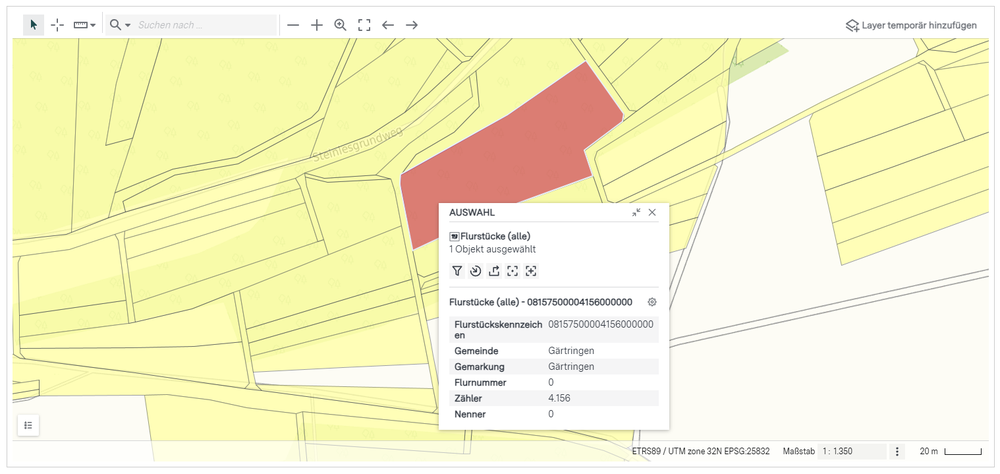Click Gemarkung value 'Gärtringen'
The height and width of the screenshot is (474, 1000).
coord(571,367)
